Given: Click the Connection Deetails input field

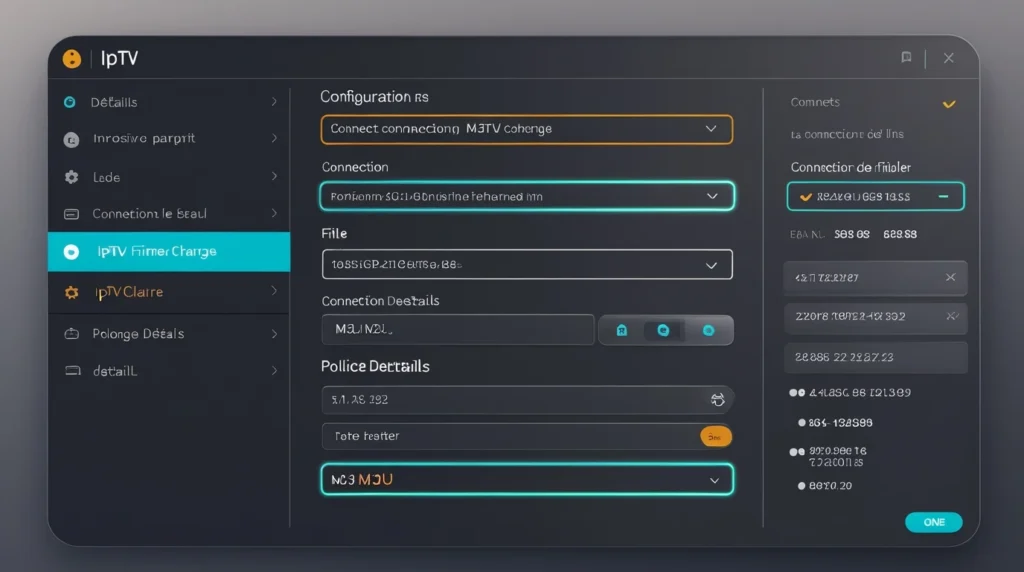Looking at the screenshot, I should point(458,330).
